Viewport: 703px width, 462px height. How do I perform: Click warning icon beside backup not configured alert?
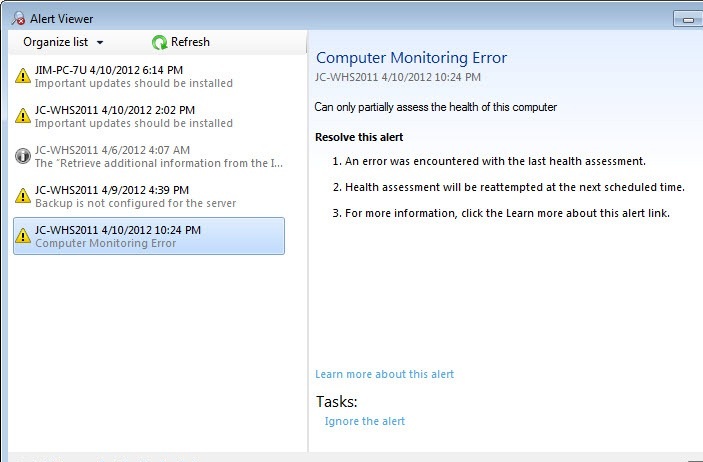point(23,196)
